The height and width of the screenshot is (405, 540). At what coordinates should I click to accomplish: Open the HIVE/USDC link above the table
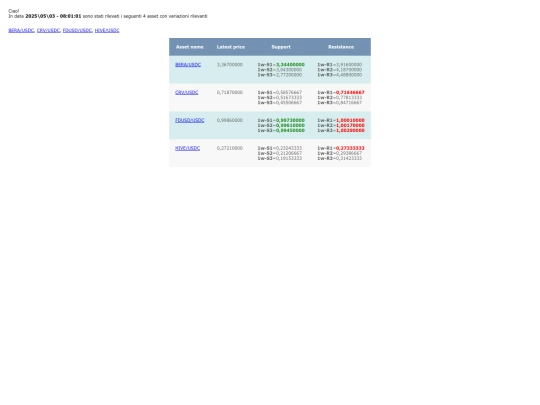[x=107, y=30]
